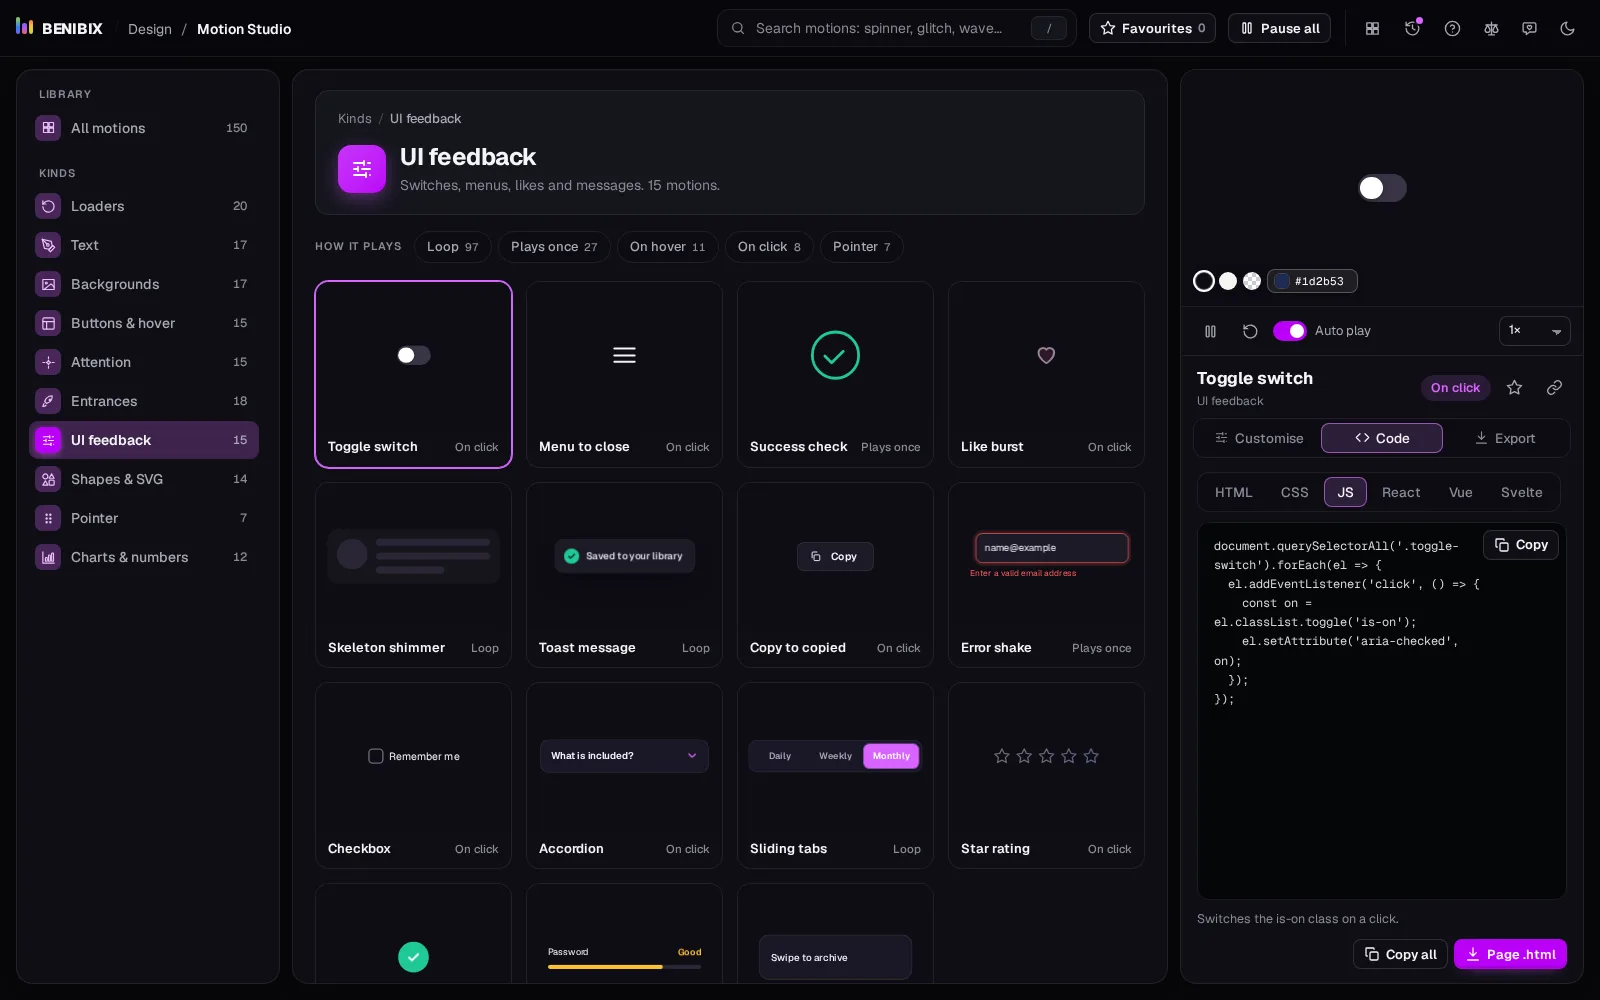Click the Shapes & SVG icon
The image size is (1600, 1000).
[48, 479]
